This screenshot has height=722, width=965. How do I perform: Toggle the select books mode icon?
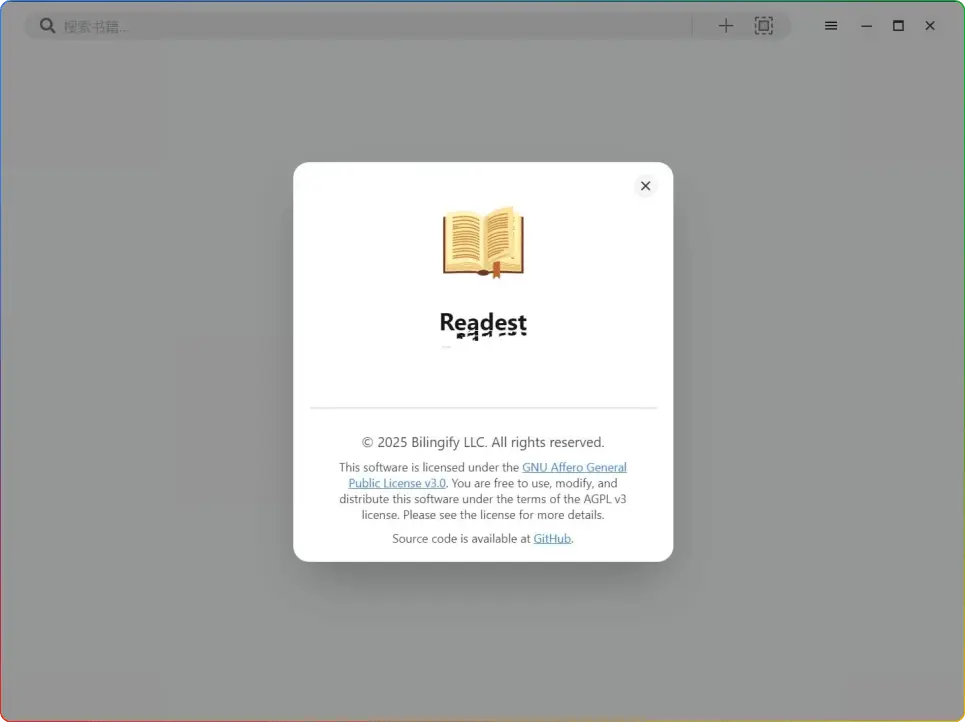coord(763,26)
